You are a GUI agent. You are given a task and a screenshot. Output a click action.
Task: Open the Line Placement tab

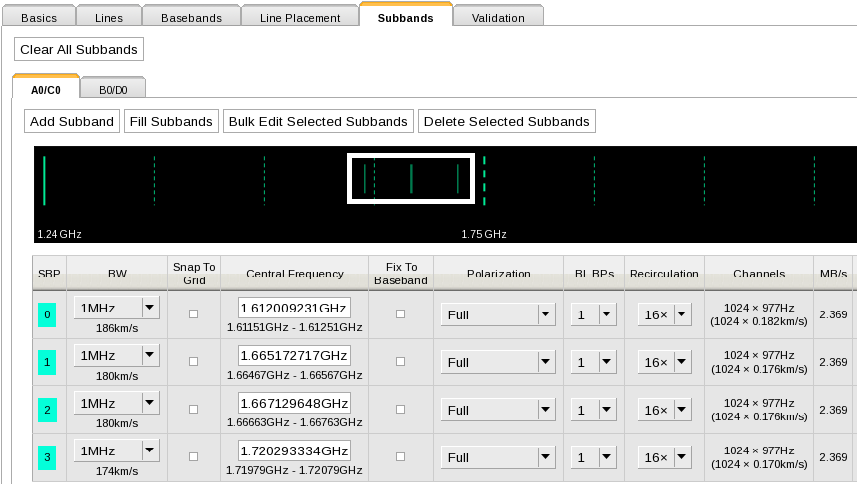coord(300,18)
